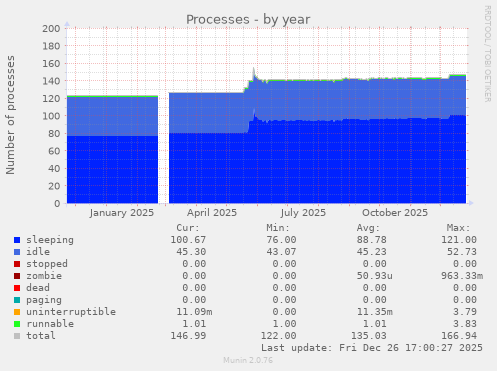Select the 'stopped' legend label
497x371 pixels.
pos(47,264)
